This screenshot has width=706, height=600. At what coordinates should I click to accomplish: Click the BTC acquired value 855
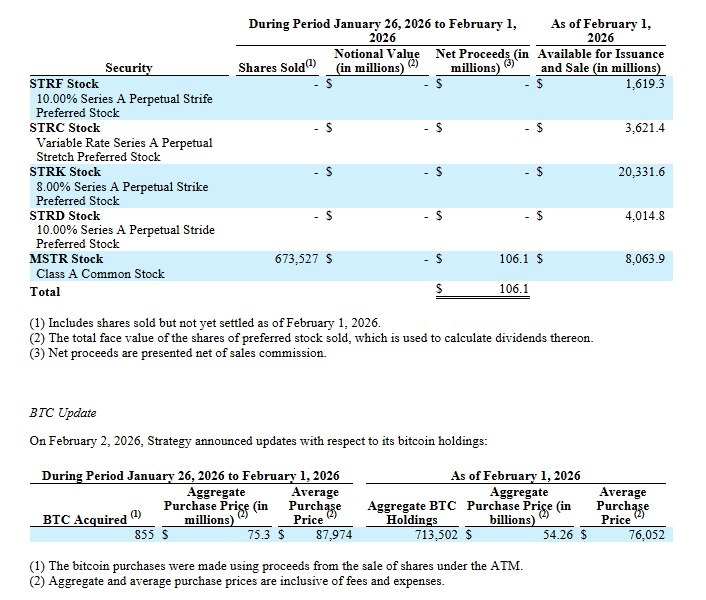(x=144, y=535)
